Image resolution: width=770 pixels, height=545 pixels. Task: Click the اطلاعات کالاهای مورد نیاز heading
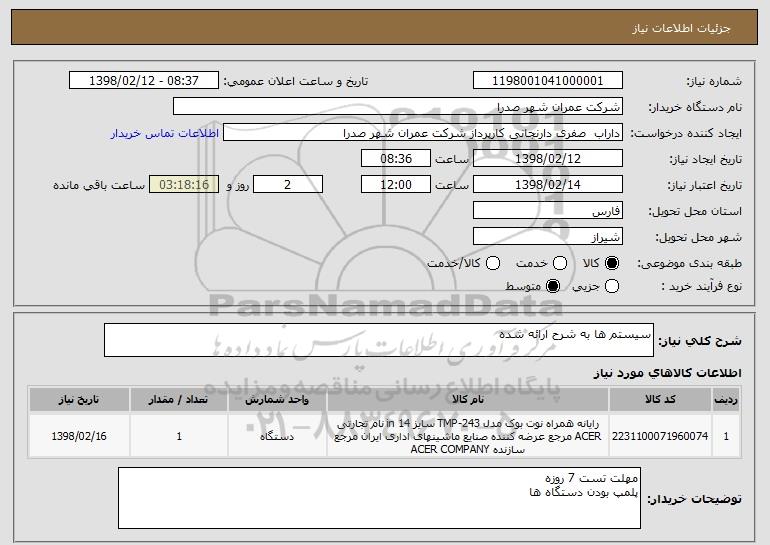(x=667, y=373)
